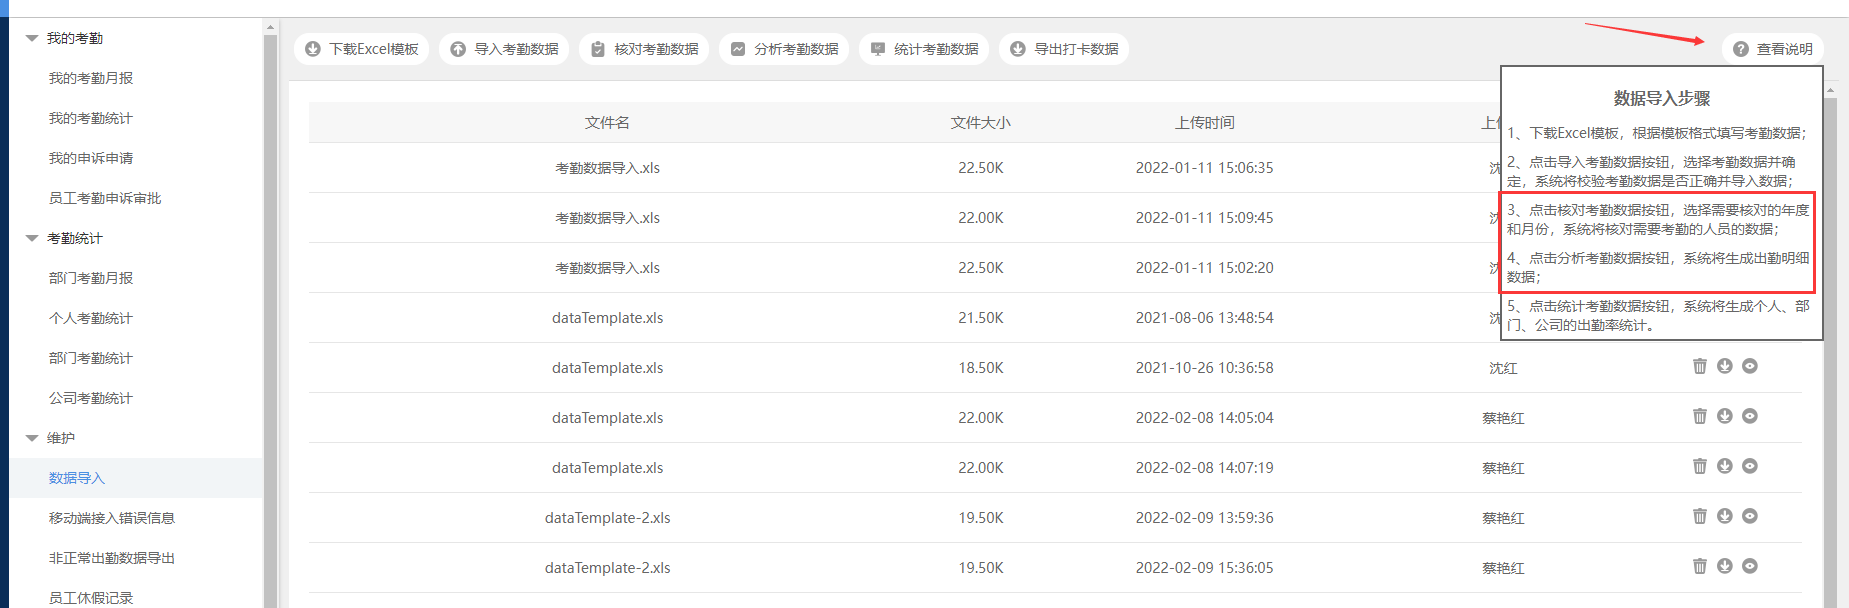Viewport: 1849px width, 608px height.
Task: Delete the dataTemplate.xls file uploaded 2021-10-26
Action: tap(1699, 366)
